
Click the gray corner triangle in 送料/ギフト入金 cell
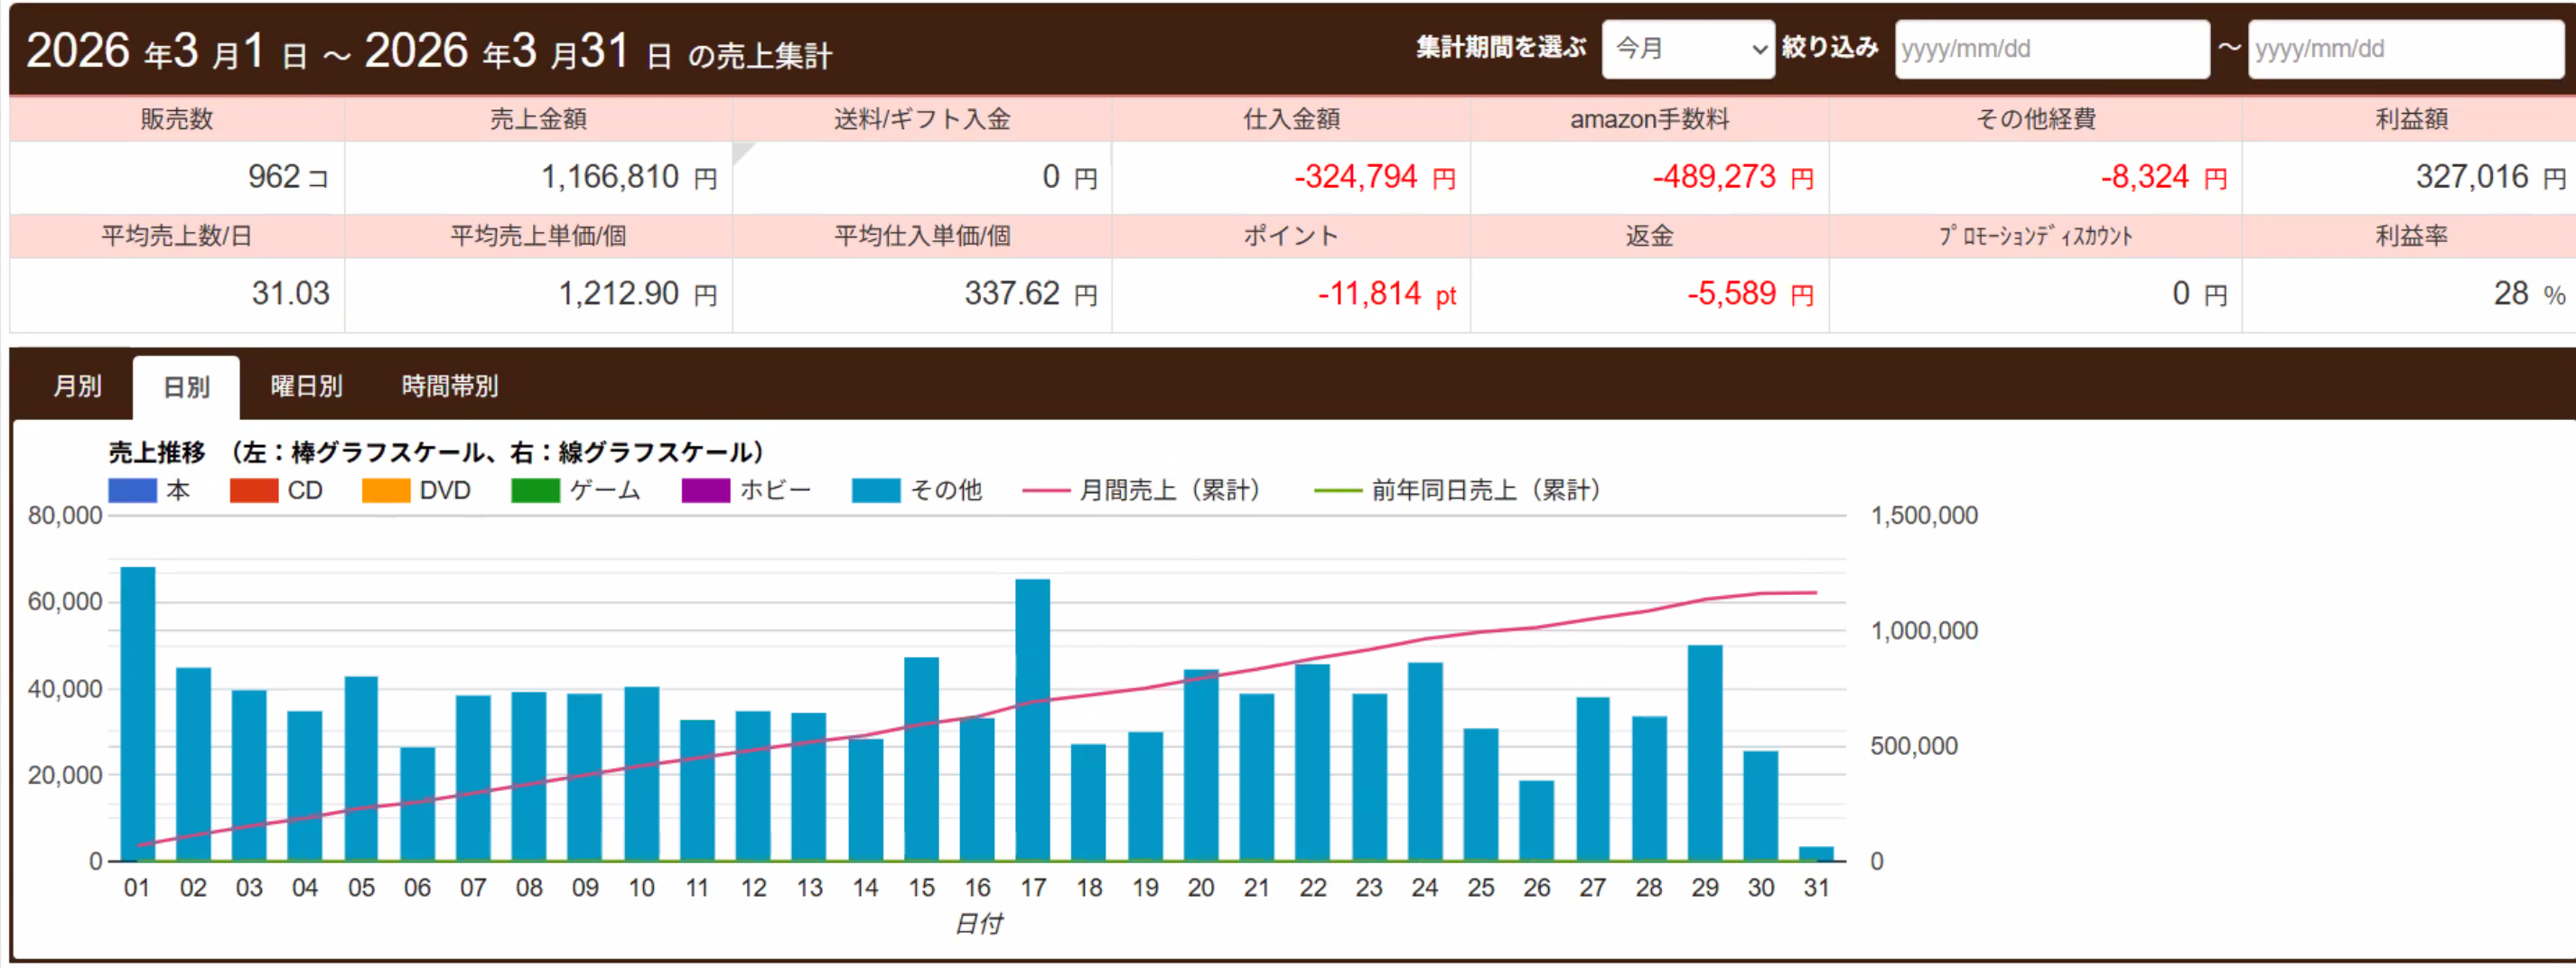pos(741,150)
